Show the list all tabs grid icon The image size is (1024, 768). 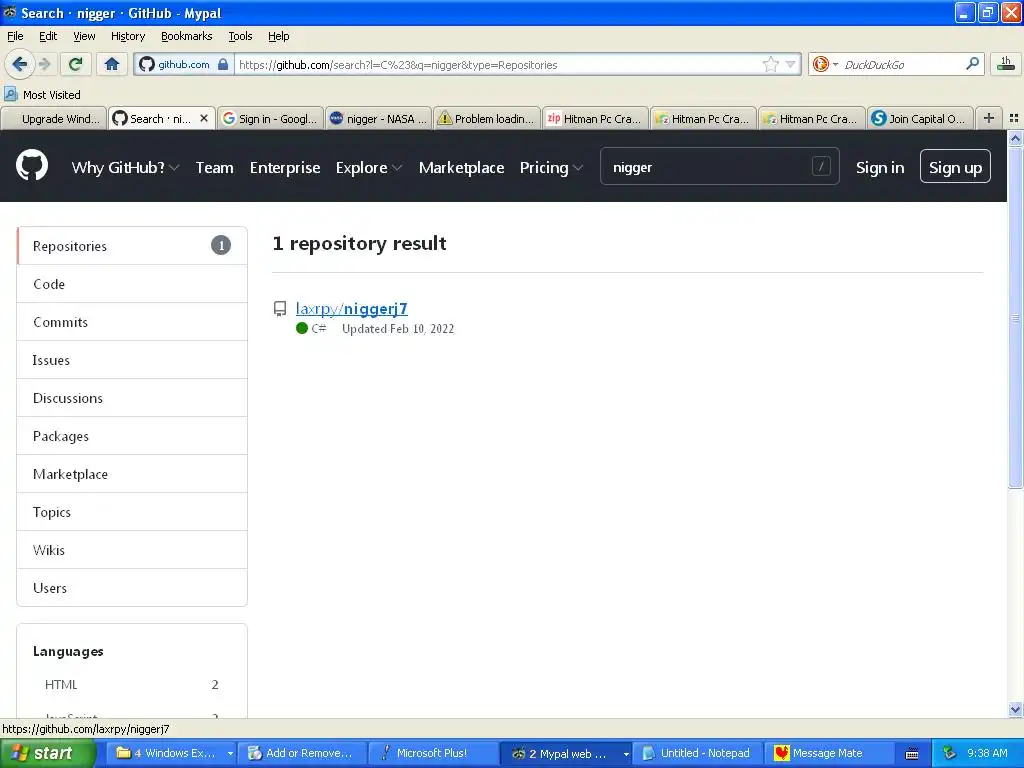point(1014,118)
